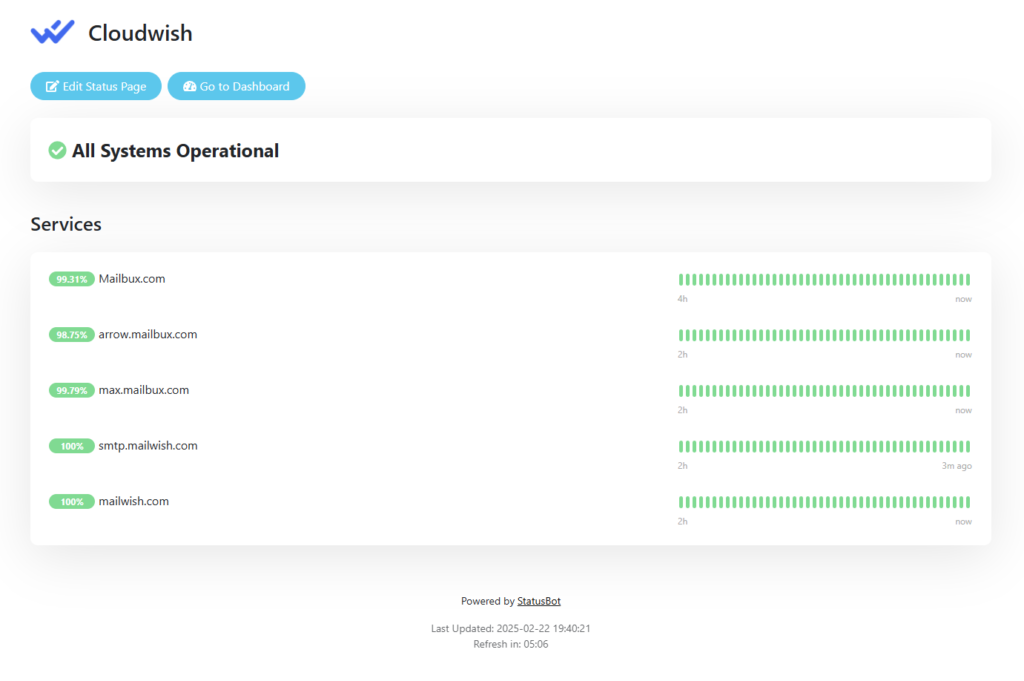Click the All Systems Operational status banner
Image resolution: width=1024 pixels, height=681 pixels.
[x=512, y=150]
